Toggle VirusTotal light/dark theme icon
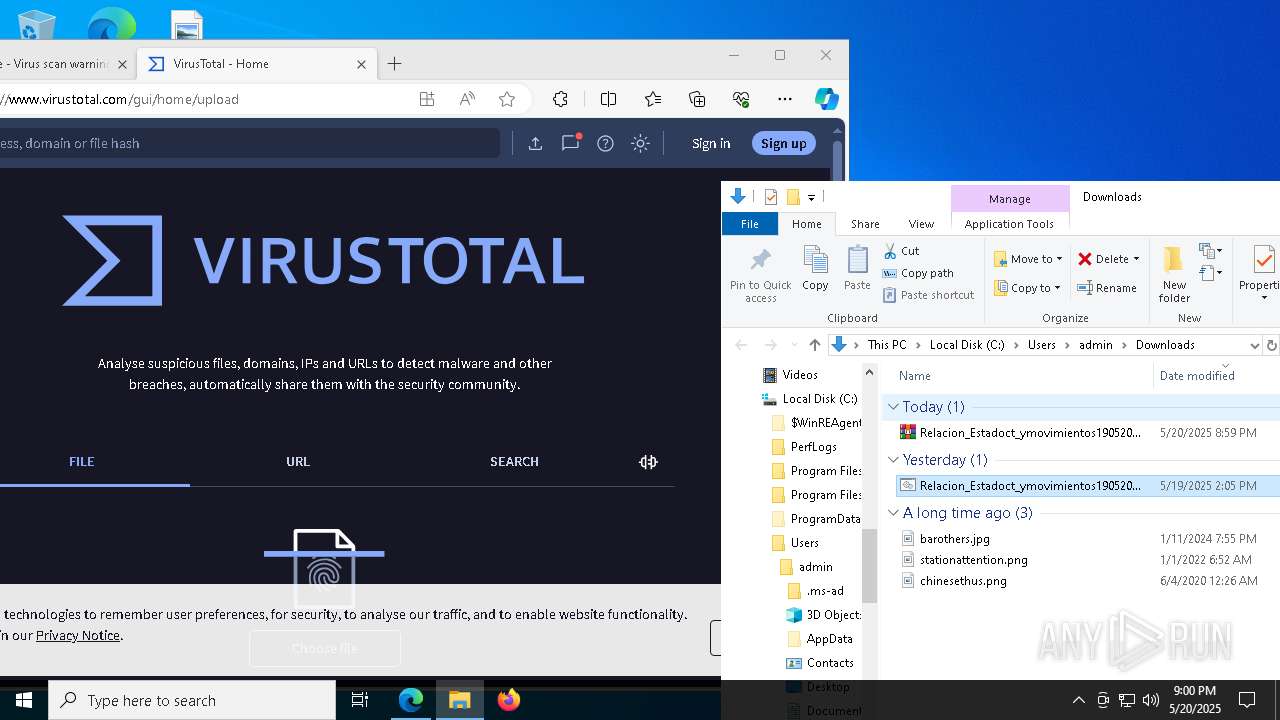1280x720 pixels. click(x=641, y=143)
